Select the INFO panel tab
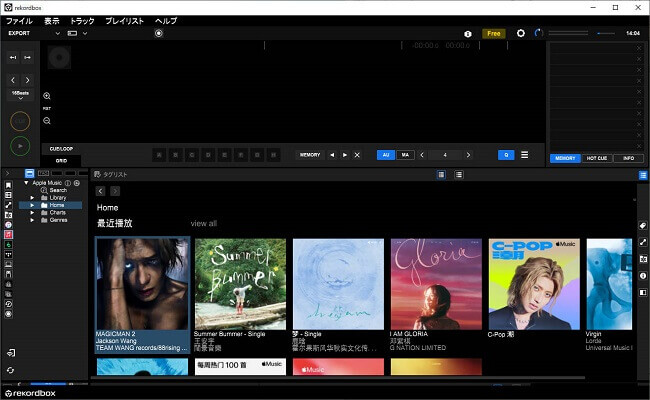 click(x=628, y=158)
